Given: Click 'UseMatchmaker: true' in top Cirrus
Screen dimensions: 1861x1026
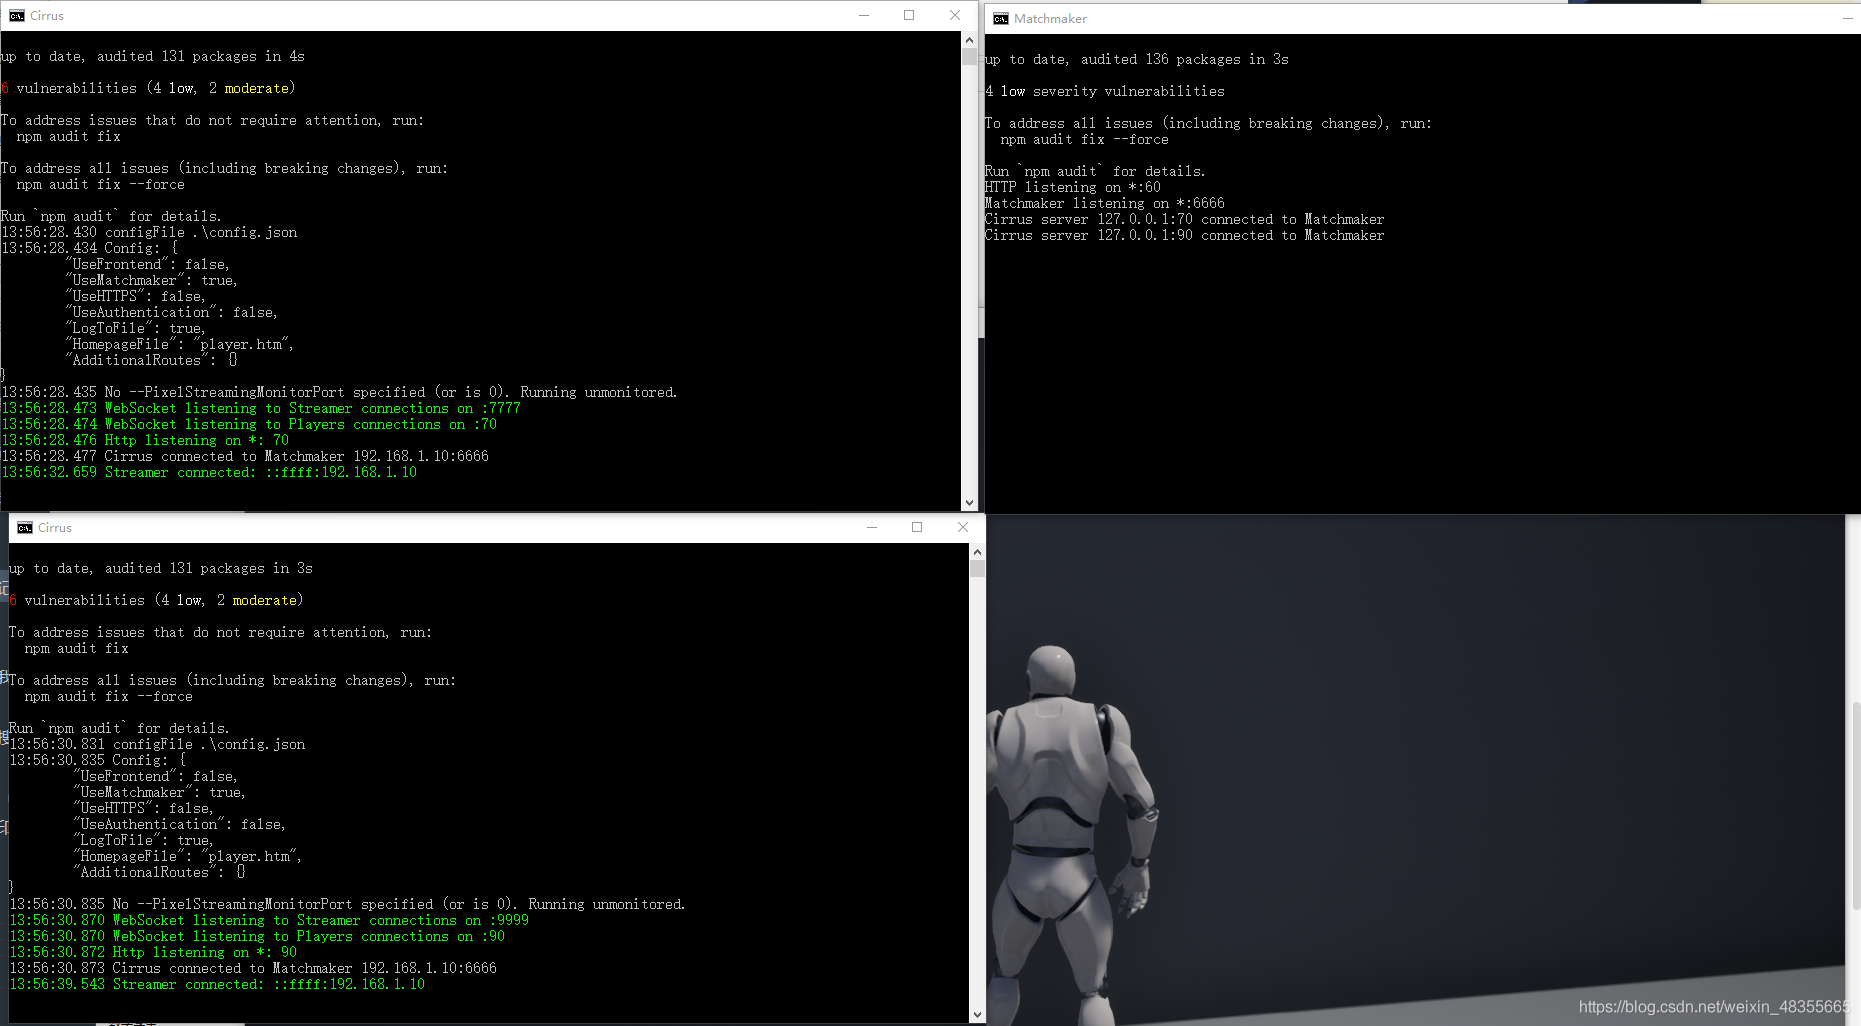Looking at the screenshot, I should click(x=152, y=280).
